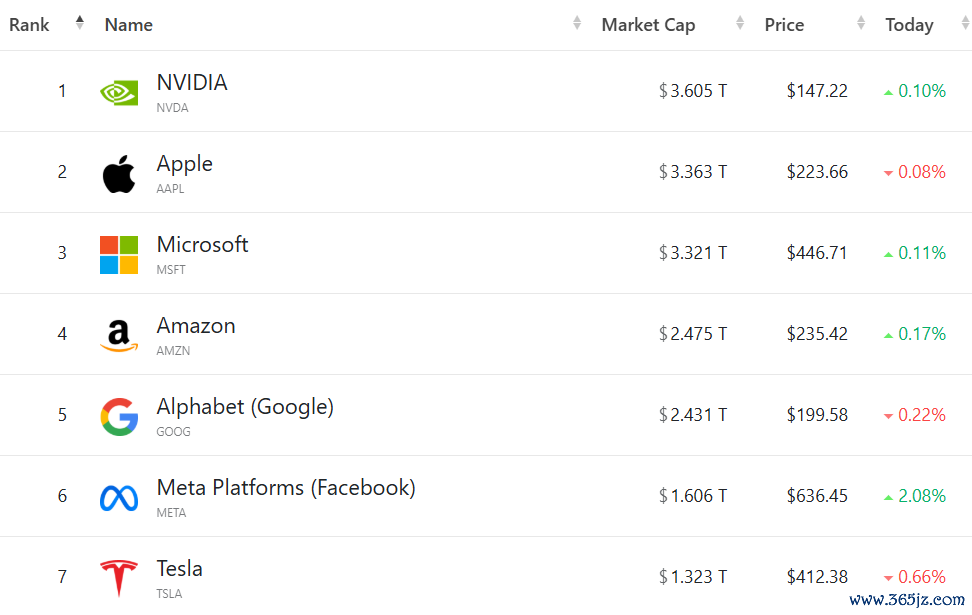Screen dimensions: 972x615
Task: Click the Google G logo
Action: tap(119, 417)
